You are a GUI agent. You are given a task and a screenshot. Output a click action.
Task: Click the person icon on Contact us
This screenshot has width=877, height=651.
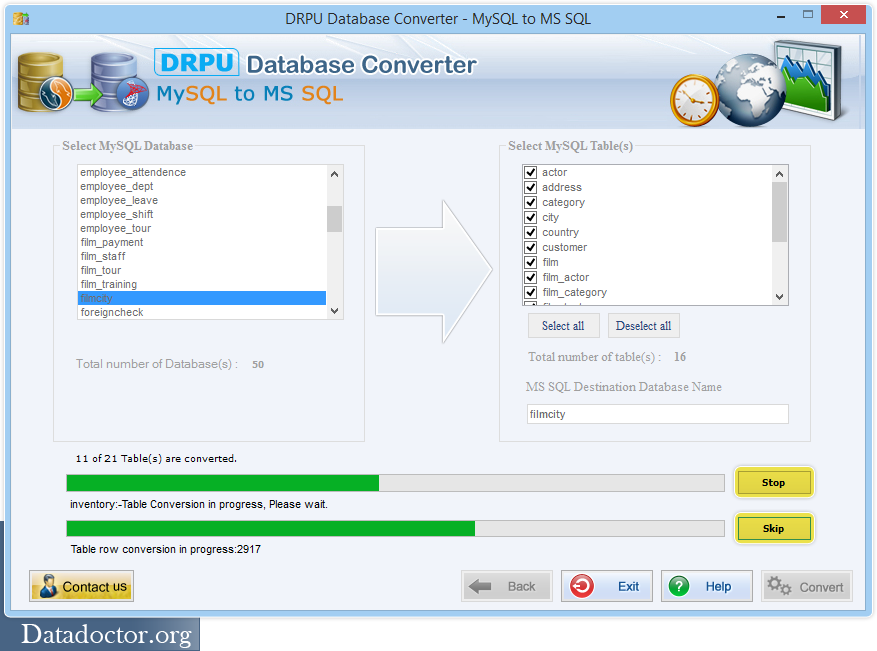point(48,586)
